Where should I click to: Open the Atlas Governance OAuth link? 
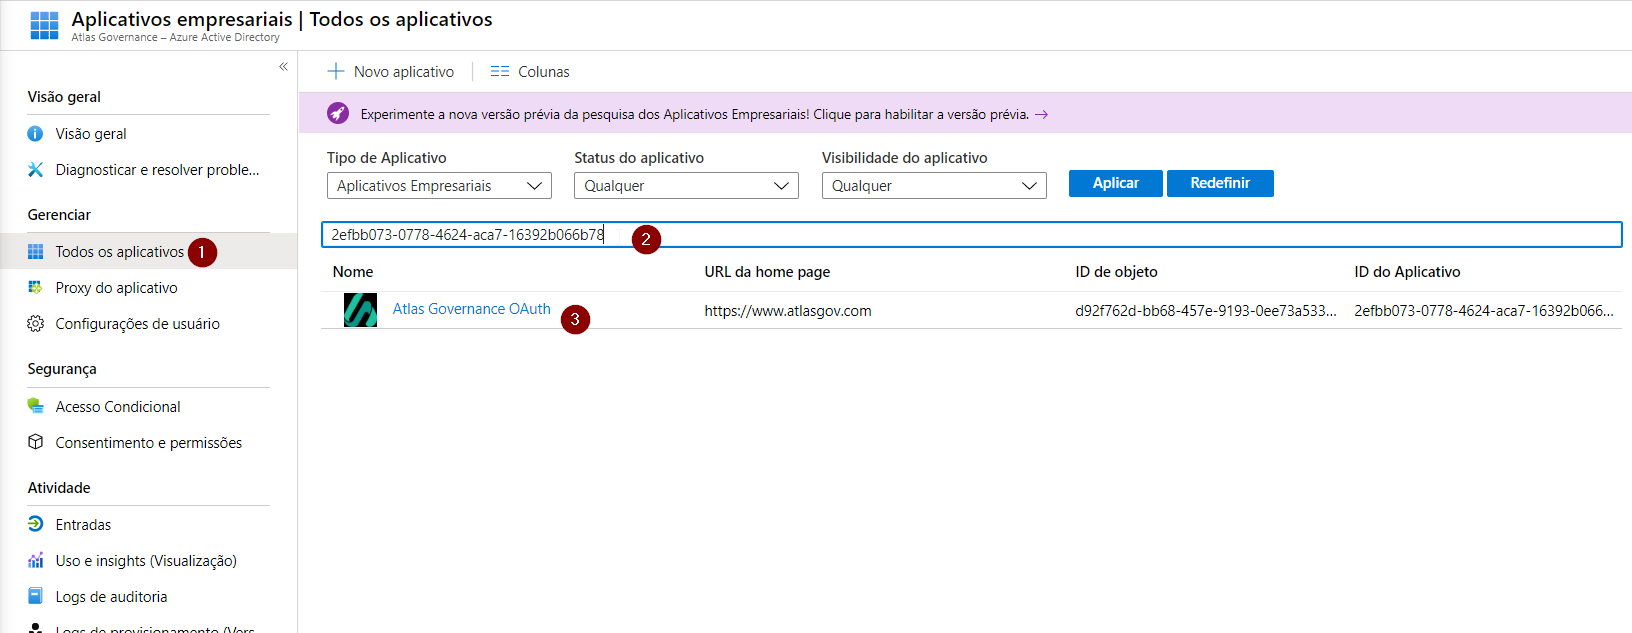point(471,309)
